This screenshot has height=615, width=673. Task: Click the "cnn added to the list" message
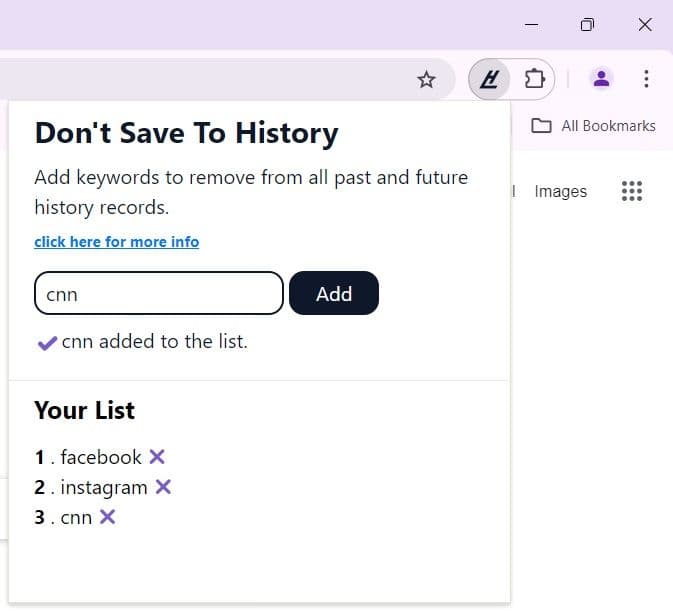(x=154, y=342)
